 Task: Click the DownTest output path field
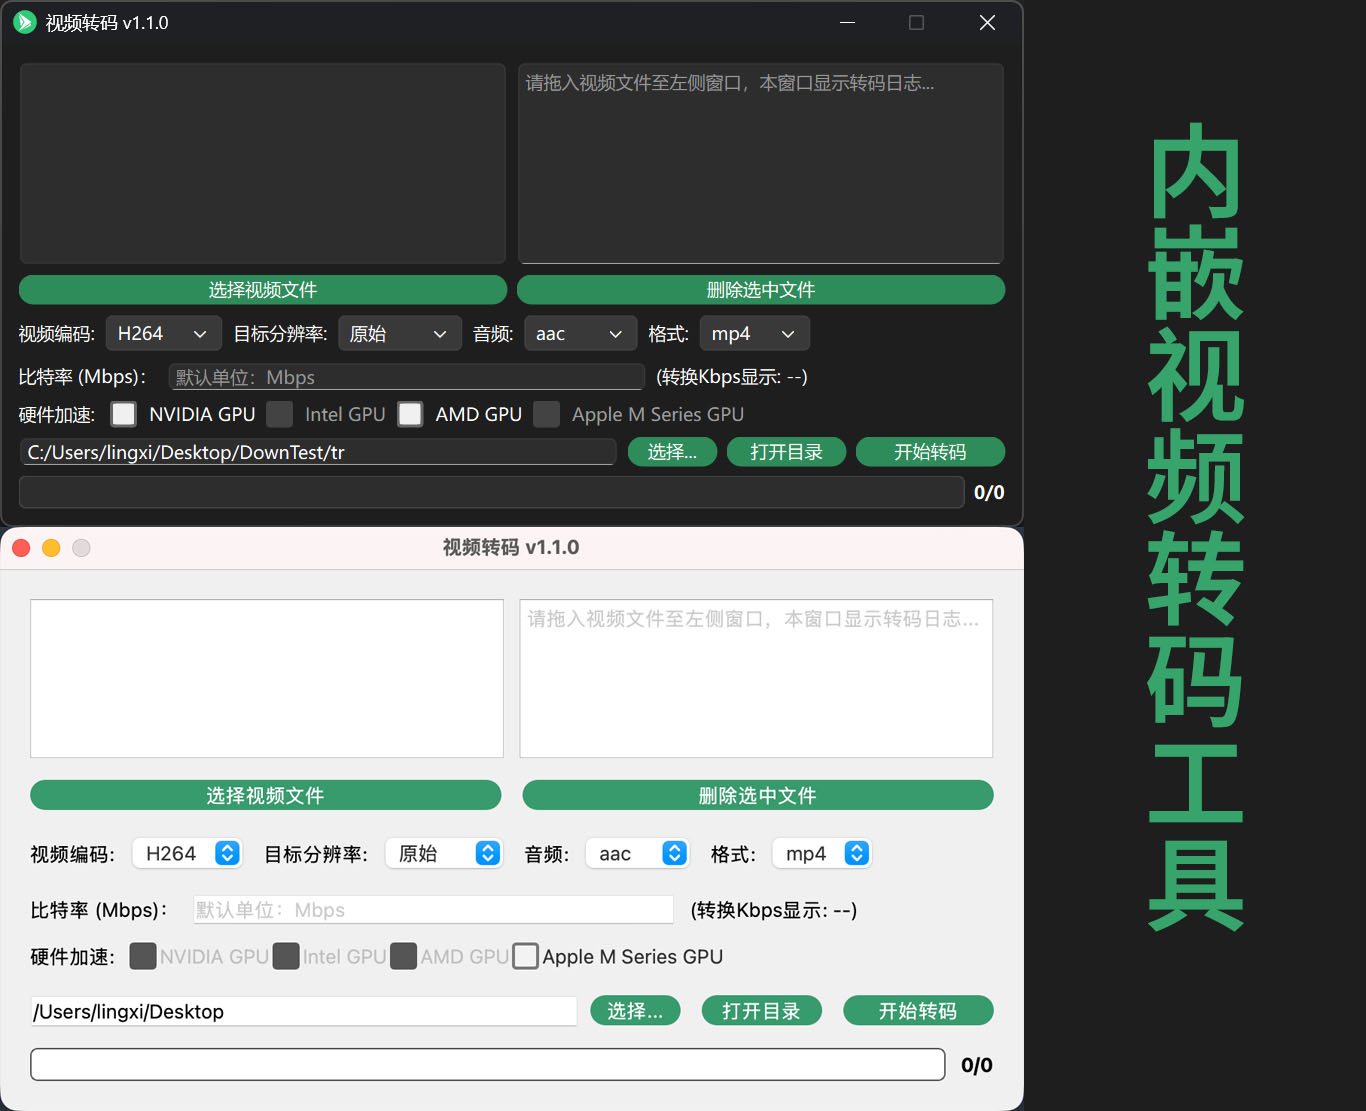[x=317, y=452]
